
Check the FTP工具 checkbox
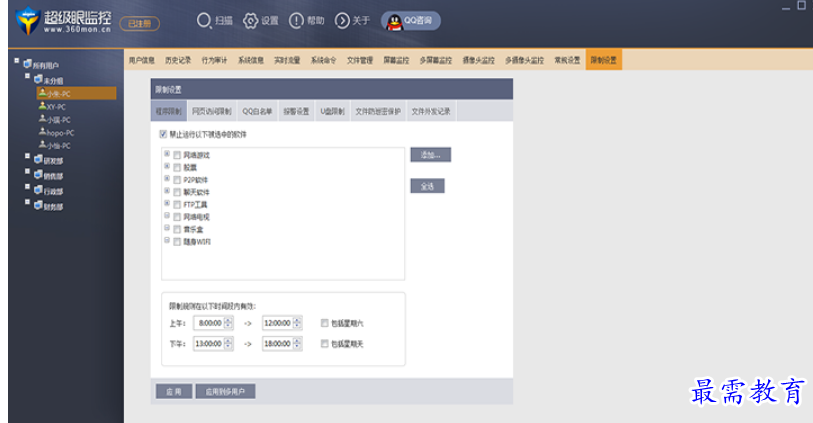coord(177,205)
